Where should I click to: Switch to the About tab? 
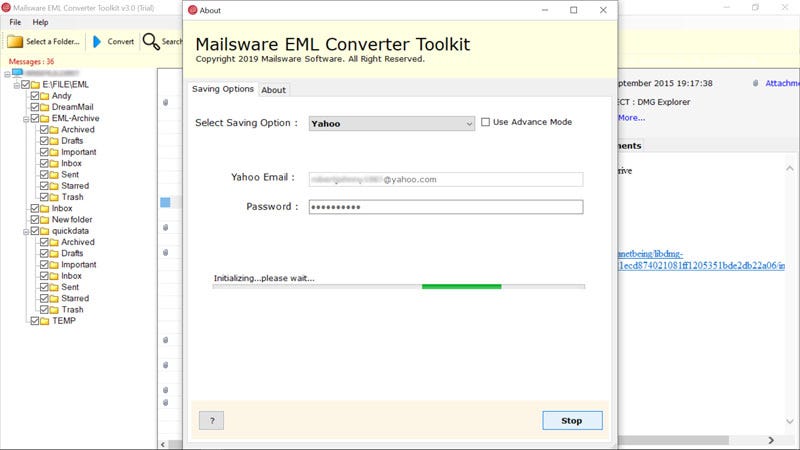tap(273, 90)
